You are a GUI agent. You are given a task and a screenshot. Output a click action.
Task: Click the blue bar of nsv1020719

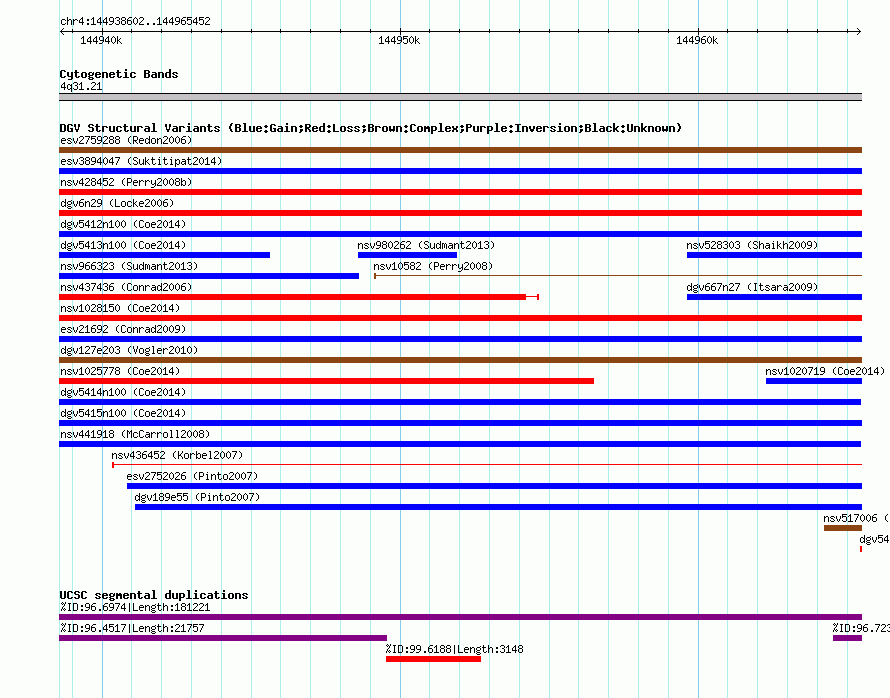pos(814,381)
